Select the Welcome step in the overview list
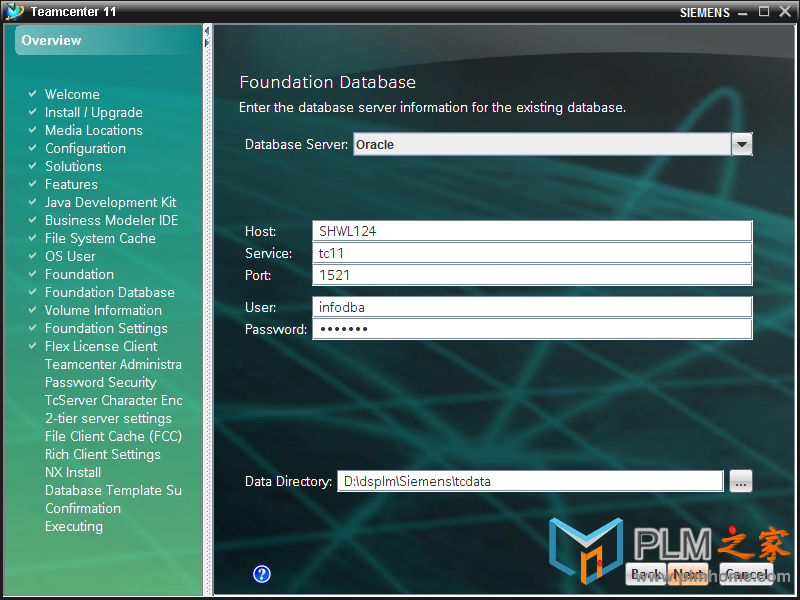The width and height of the screenshot is (800, 600). click(72, 94)
